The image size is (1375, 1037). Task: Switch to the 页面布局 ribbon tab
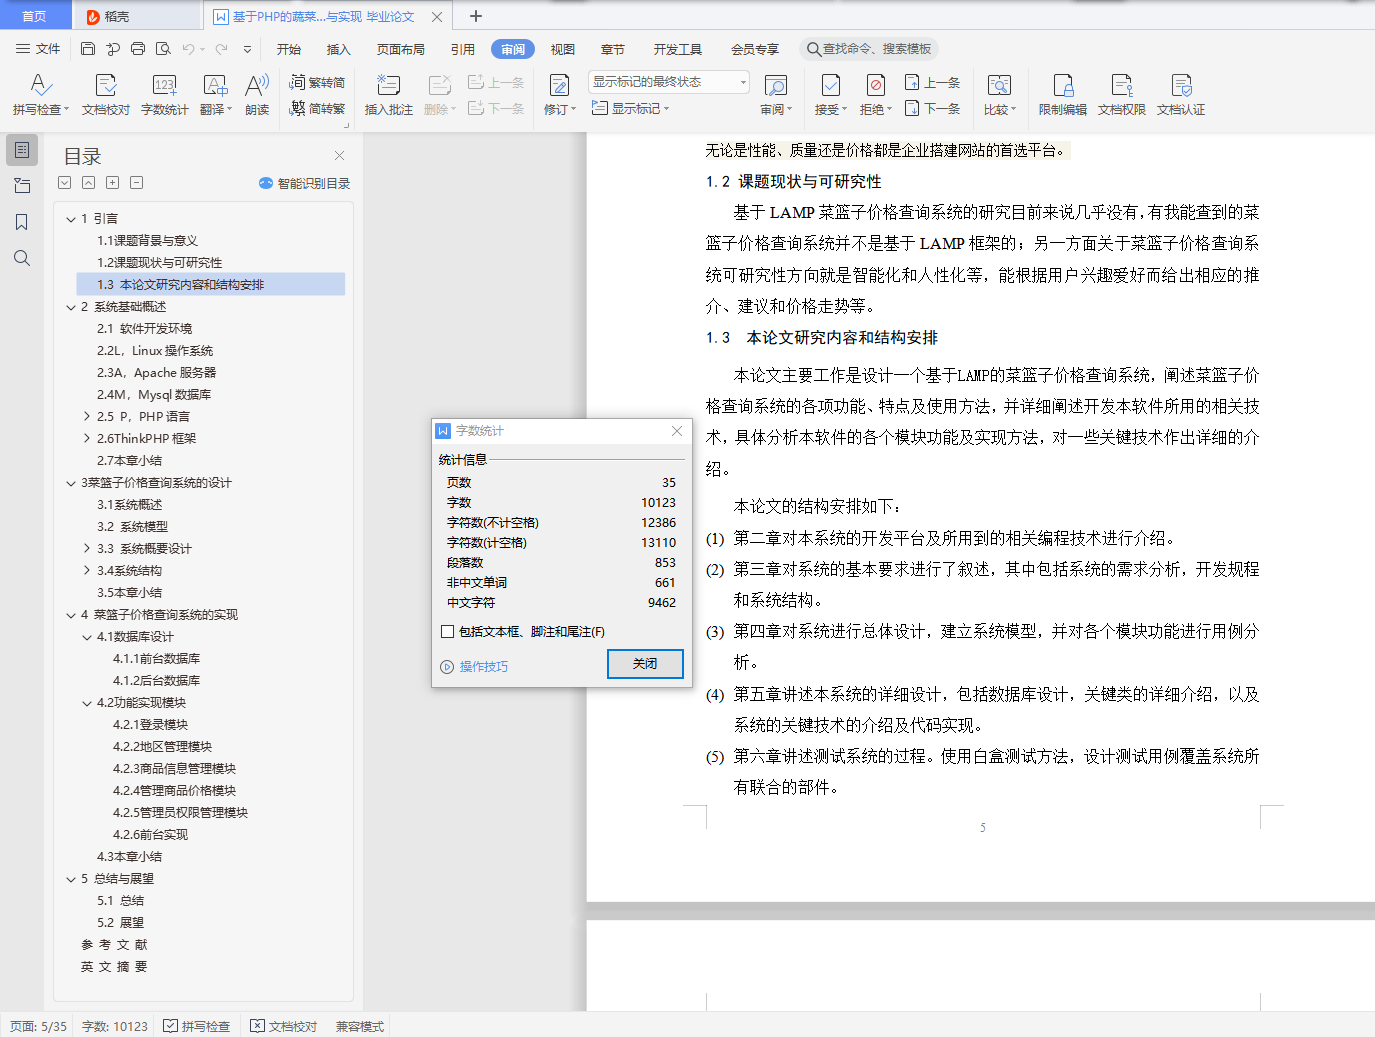point(401,49)
